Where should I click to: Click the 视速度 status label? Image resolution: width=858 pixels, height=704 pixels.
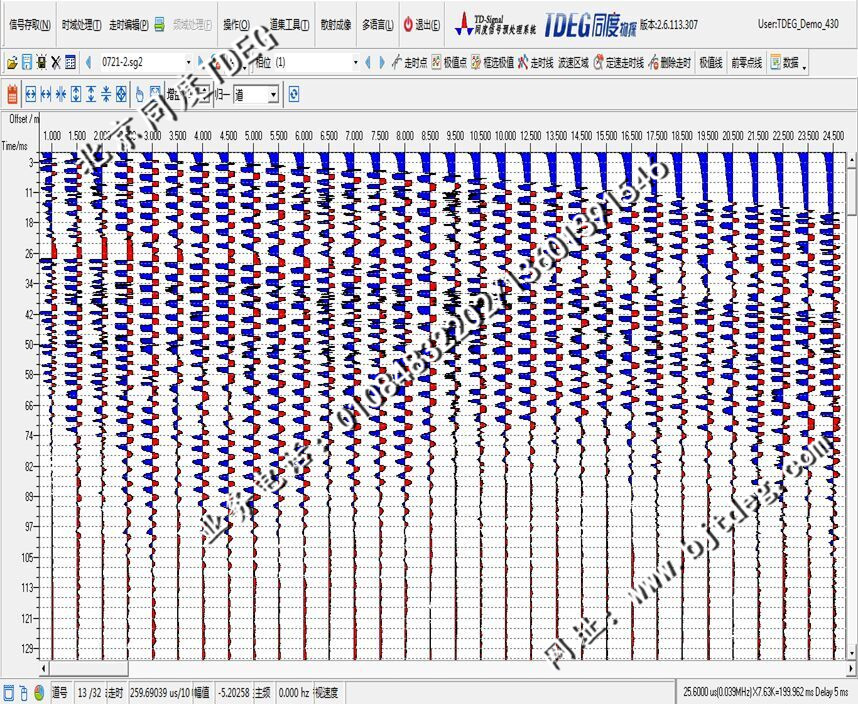click(327, 693)
